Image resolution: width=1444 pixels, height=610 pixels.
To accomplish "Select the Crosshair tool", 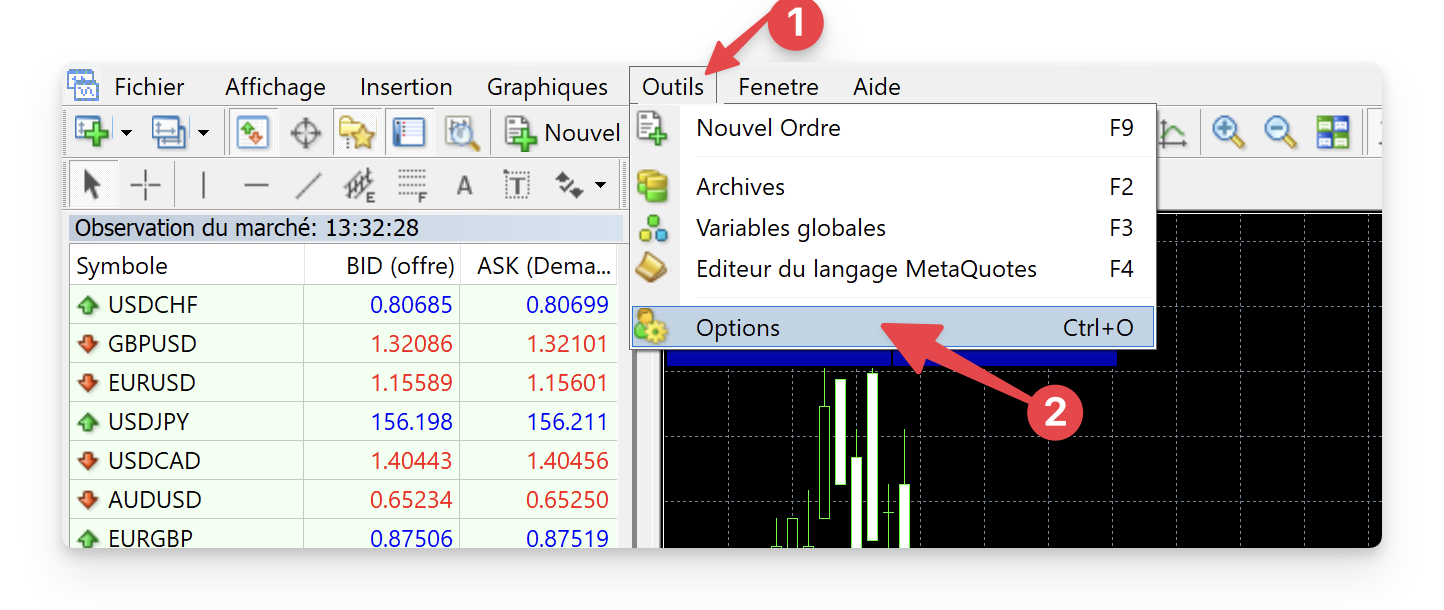I will click(x=145, y=185).
